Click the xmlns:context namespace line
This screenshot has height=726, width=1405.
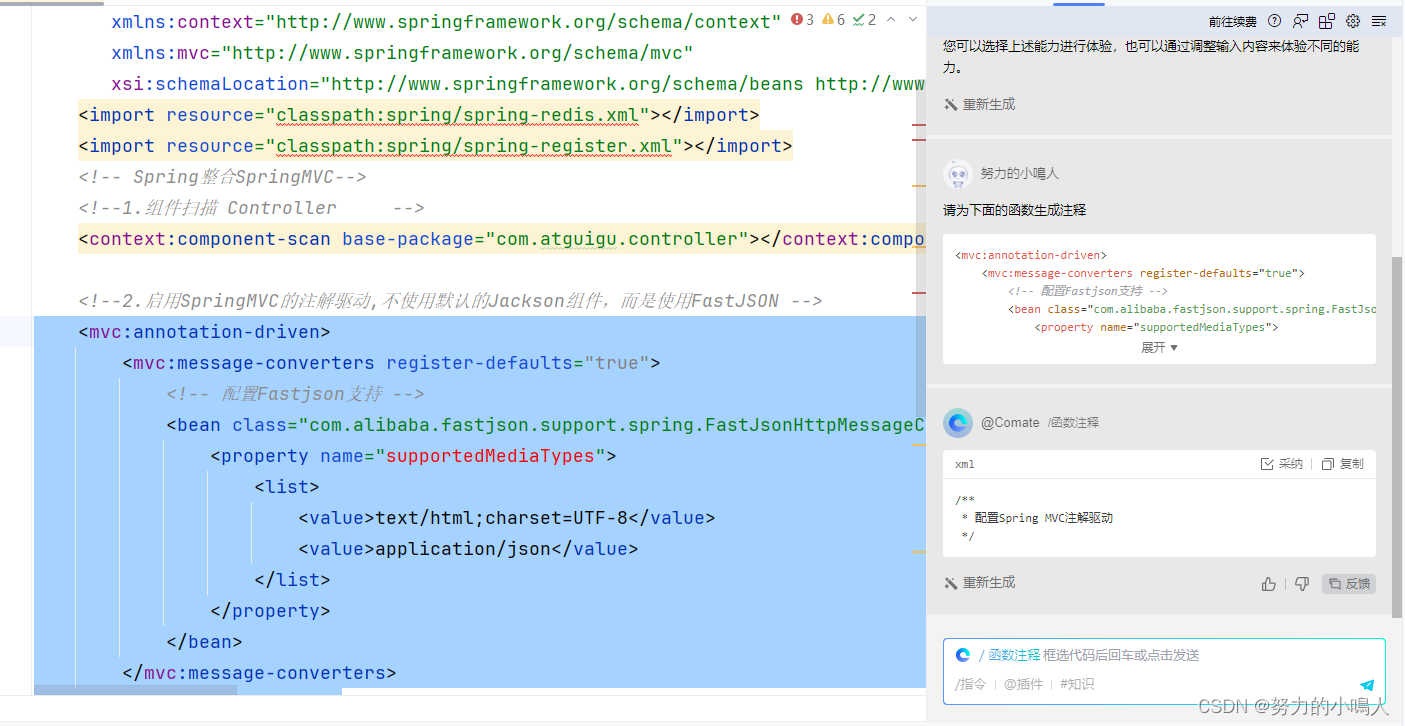pyautogui.click(x=446, y=21)
